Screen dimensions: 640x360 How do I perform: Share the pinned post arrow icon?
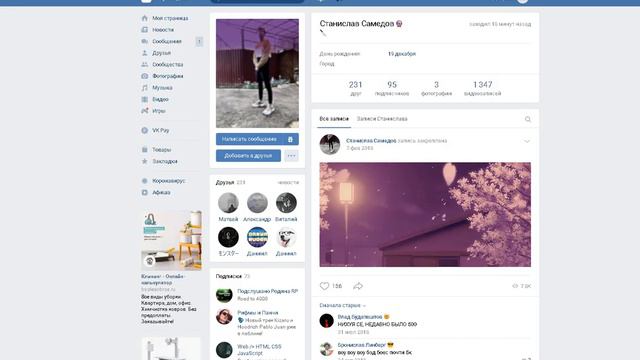358,286
